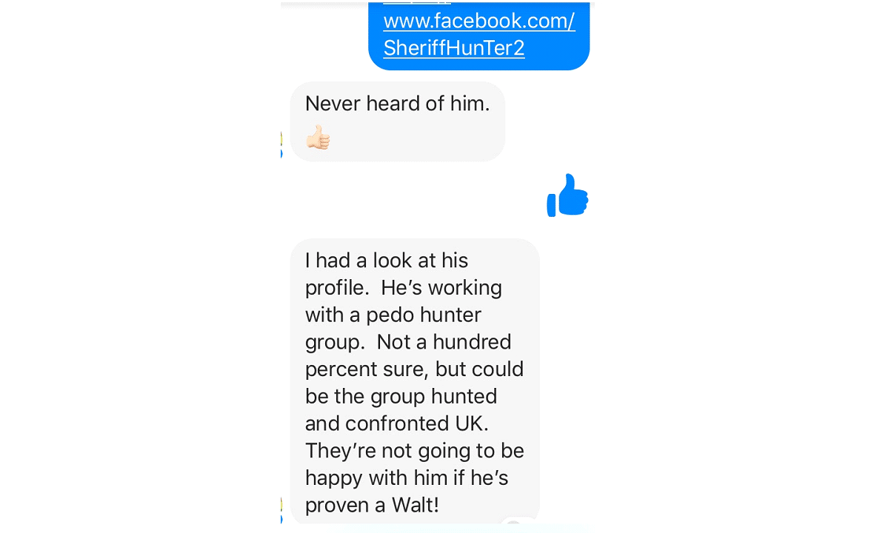Click the 'profile. He's working' line

tap(403, 288)
